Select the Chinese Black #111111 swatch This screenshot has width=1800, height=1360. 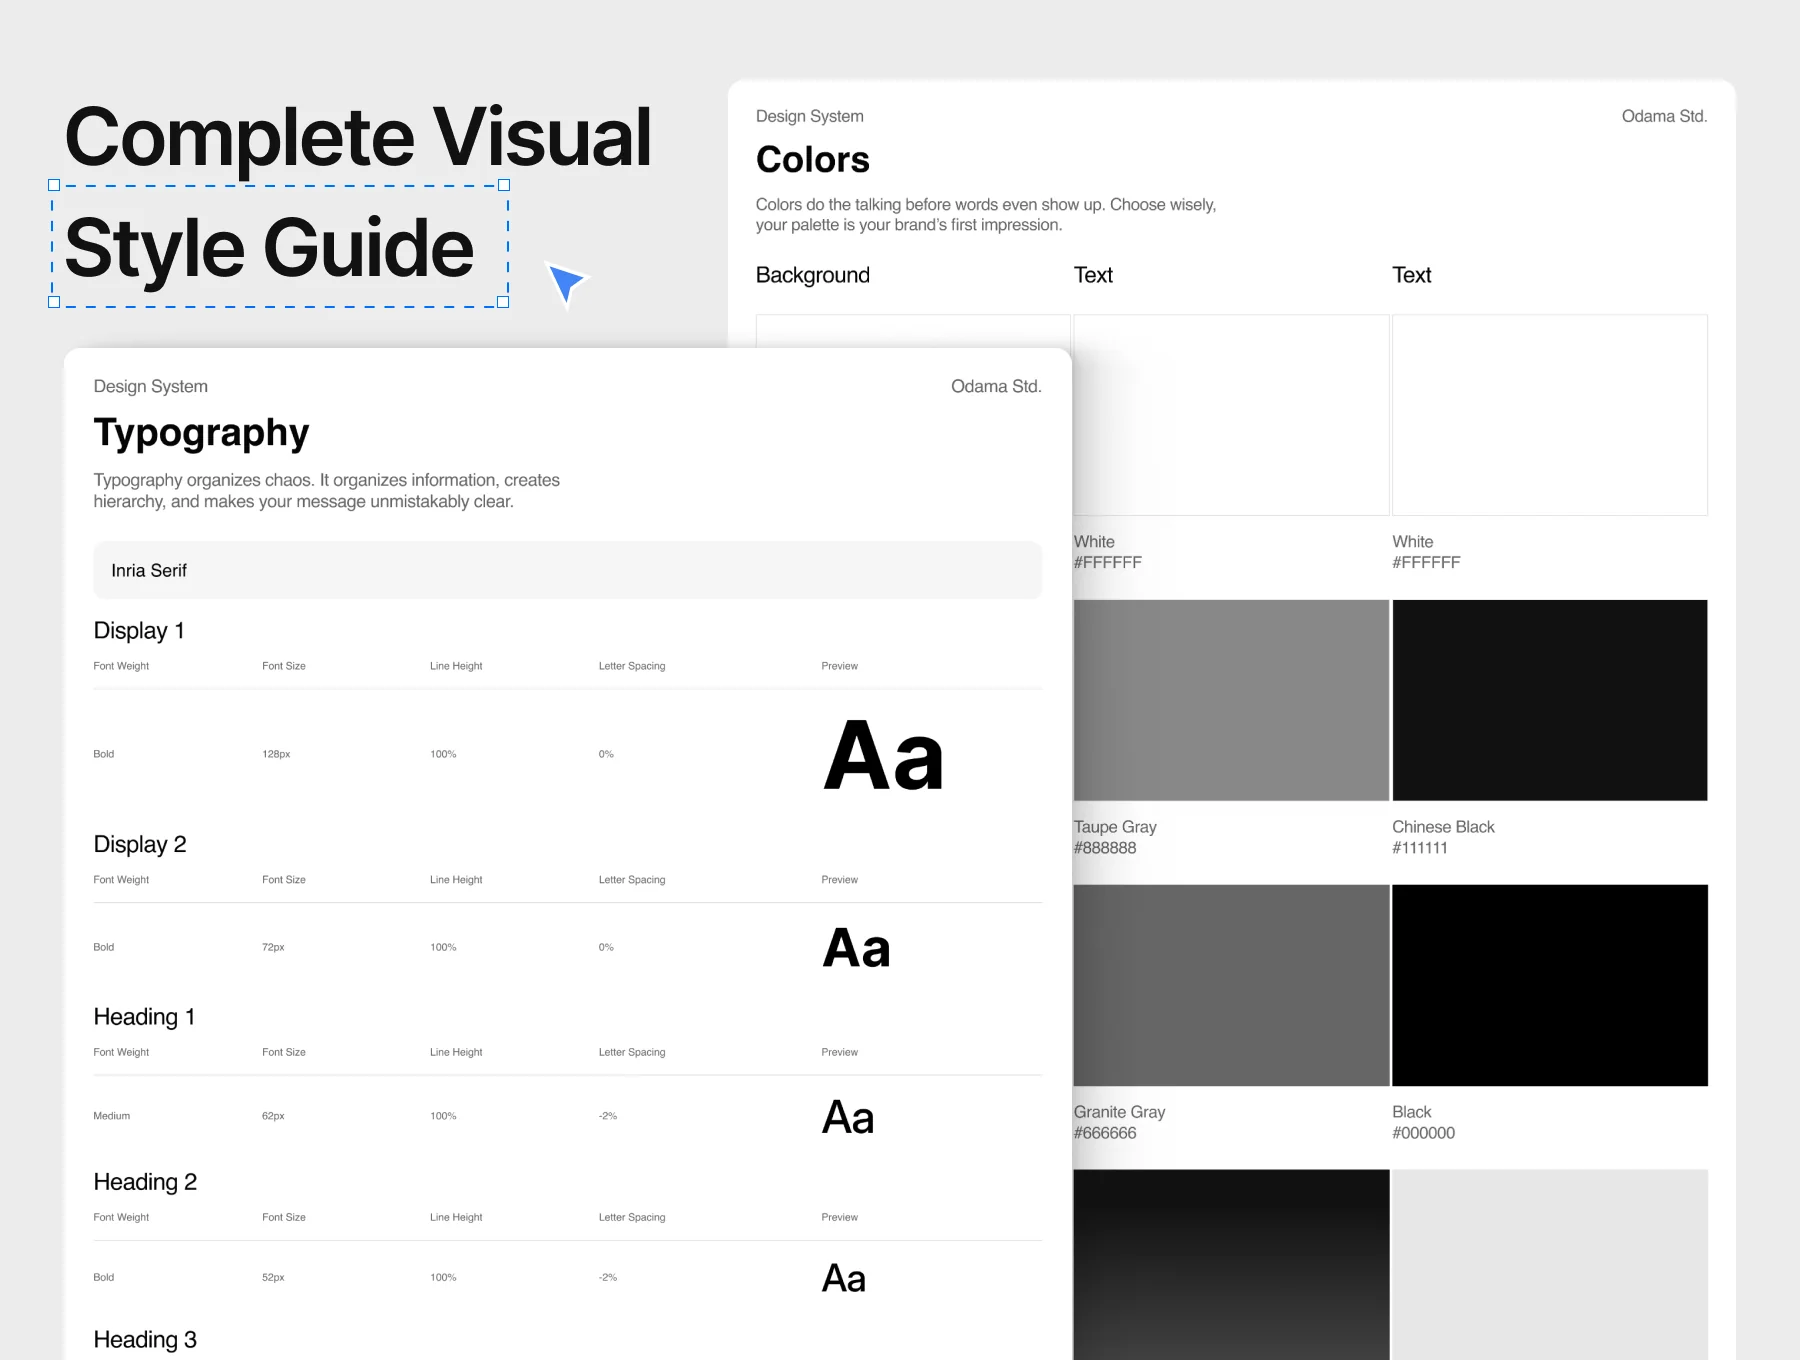click(x=1549, y=700)
